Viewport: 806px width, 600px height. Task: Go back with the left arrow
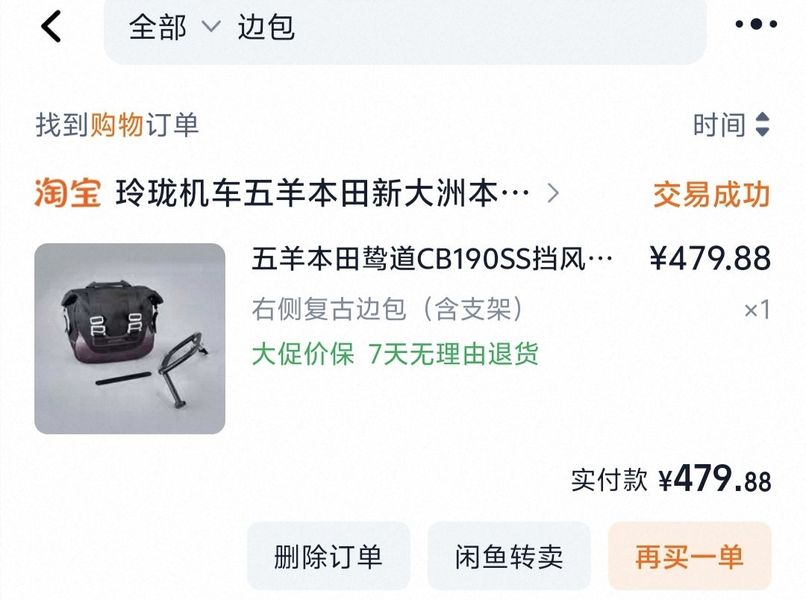[51, 26]
